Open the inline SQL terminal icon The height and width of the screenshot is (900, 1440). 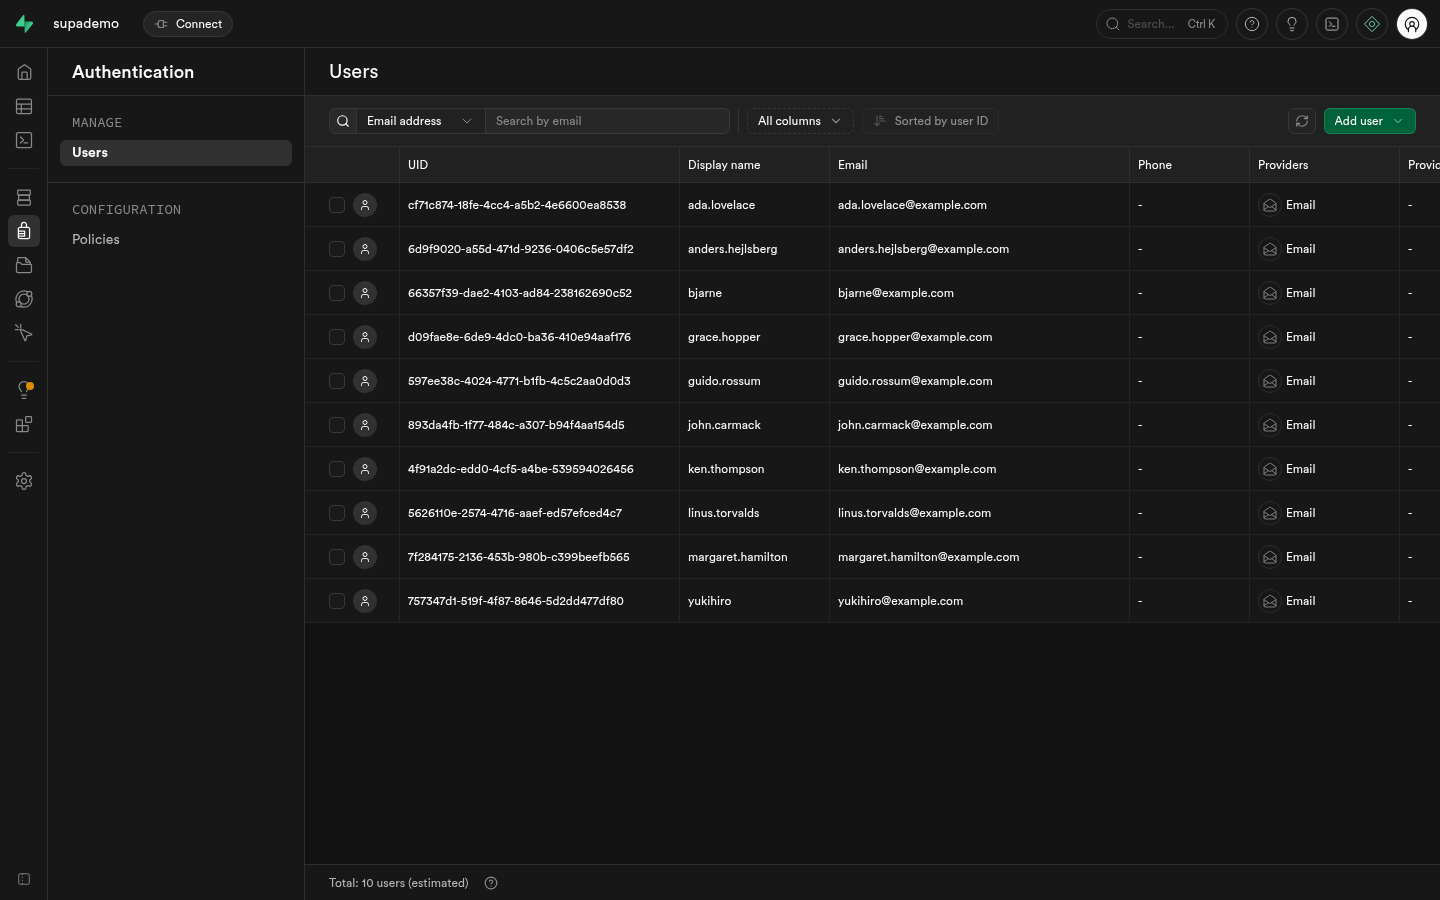tap(1332, 24)
